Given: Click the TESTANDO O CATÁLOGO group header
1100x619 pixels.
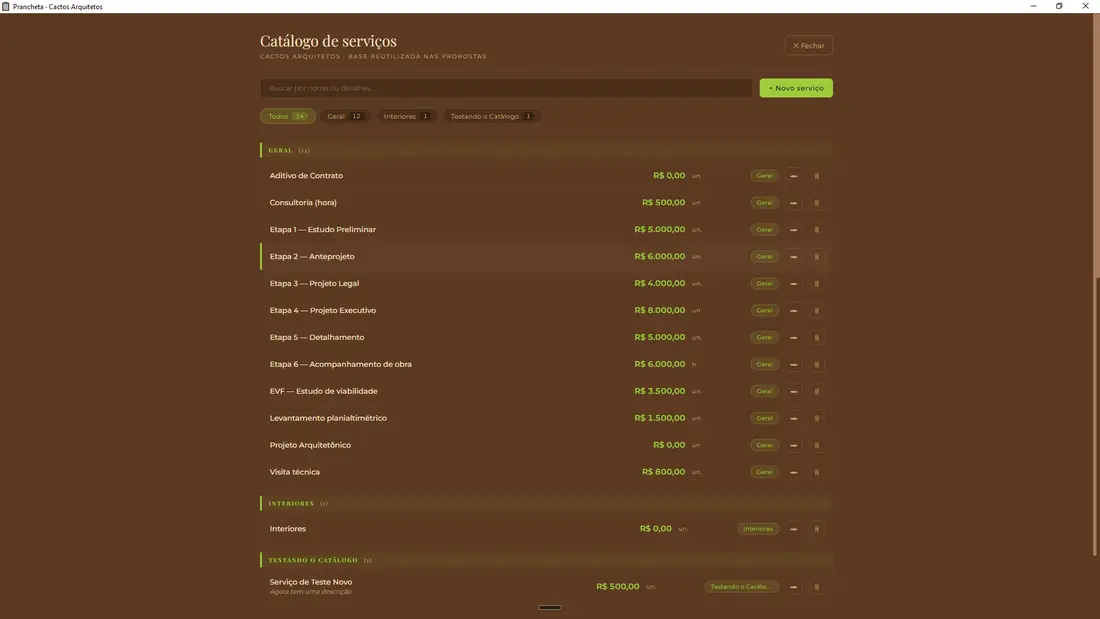Looking at the screenshot, I should tap(546, 560).
